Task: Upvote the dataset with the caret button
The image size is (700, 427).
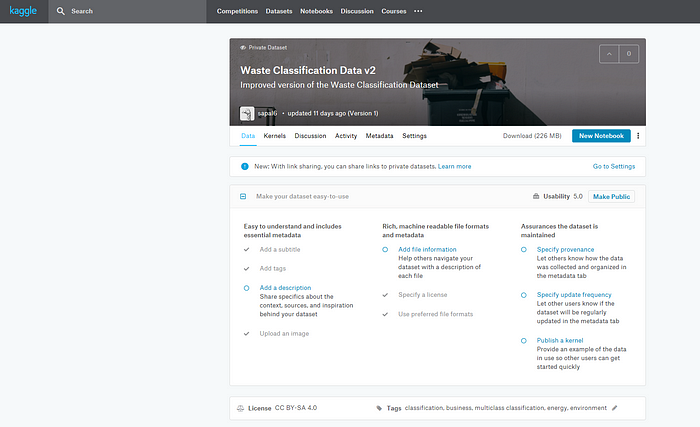Action: [x=609, y=54]
